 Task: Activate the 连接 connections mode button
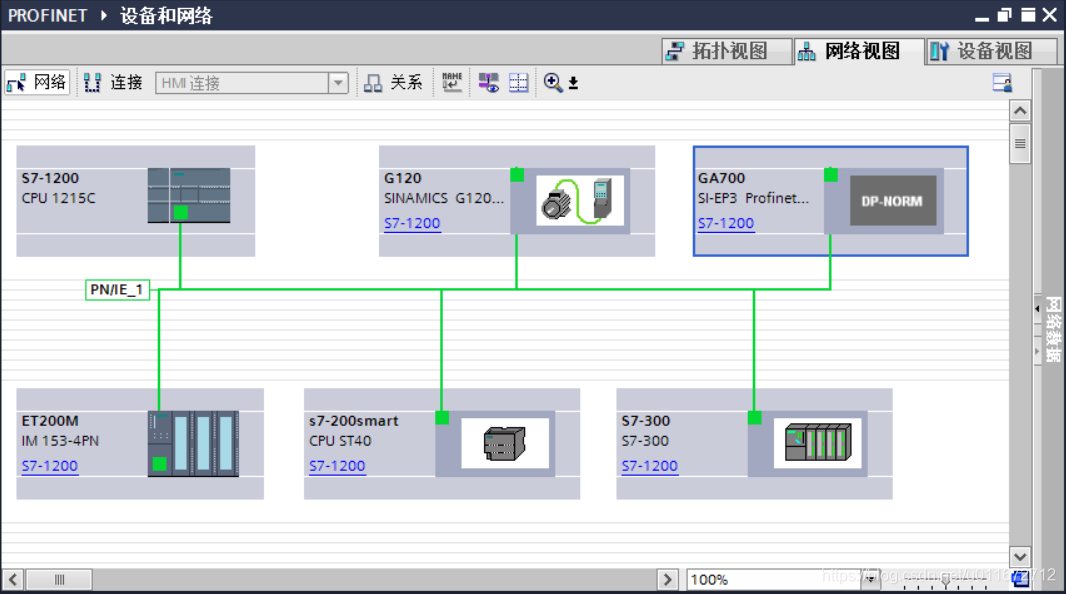pyautogui.click(x=113, y=82)
